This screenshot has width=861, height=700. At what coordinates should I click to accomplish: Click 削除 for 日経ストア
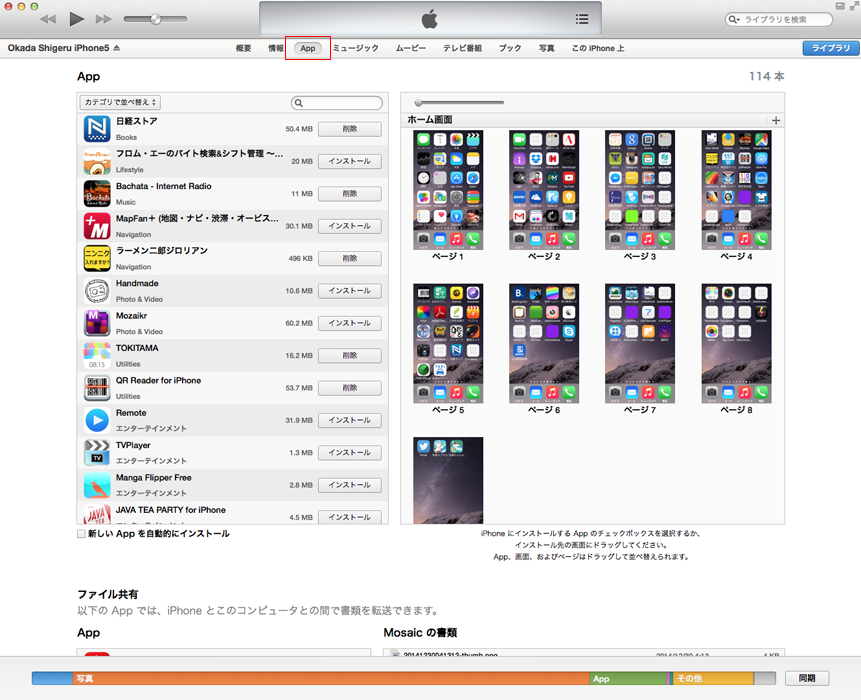(350, 129)
